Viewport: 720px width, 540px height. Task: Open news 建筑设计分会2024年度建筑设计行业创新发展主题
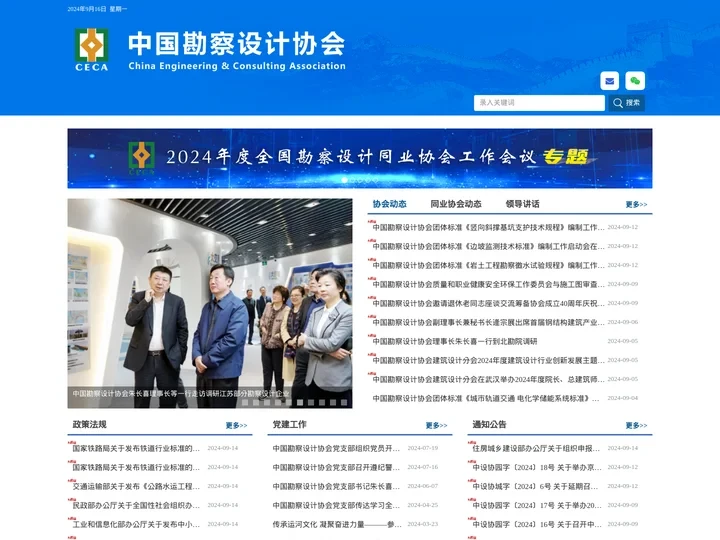489,360
